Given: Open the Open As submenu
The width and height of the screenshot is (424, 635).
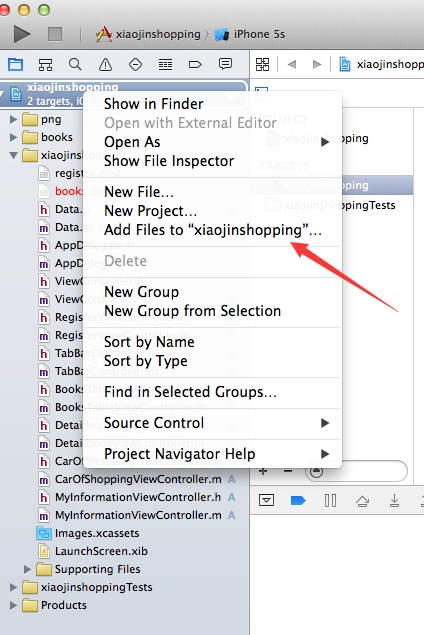Looking at the screenshot, I should coord(213,142).
